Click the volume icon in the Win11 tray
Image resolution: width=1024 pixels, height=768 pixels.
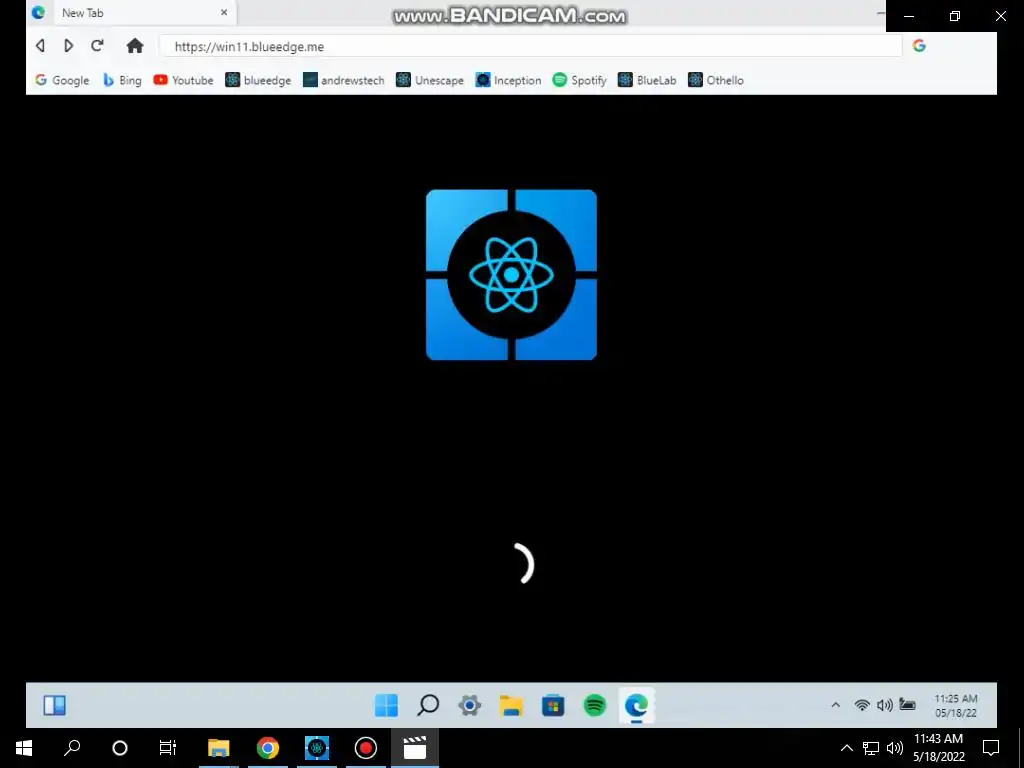[x=885, y=705]
